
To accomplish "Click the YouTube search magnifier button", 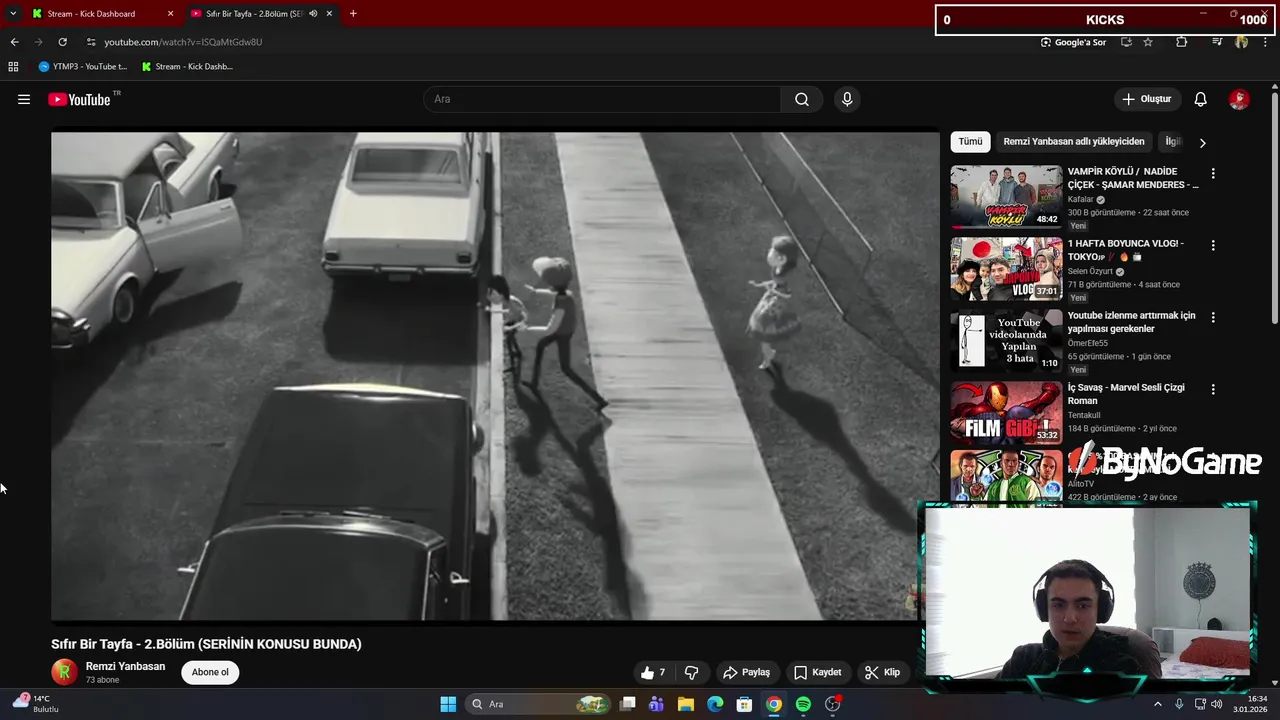I will click(x=802, y=99).
